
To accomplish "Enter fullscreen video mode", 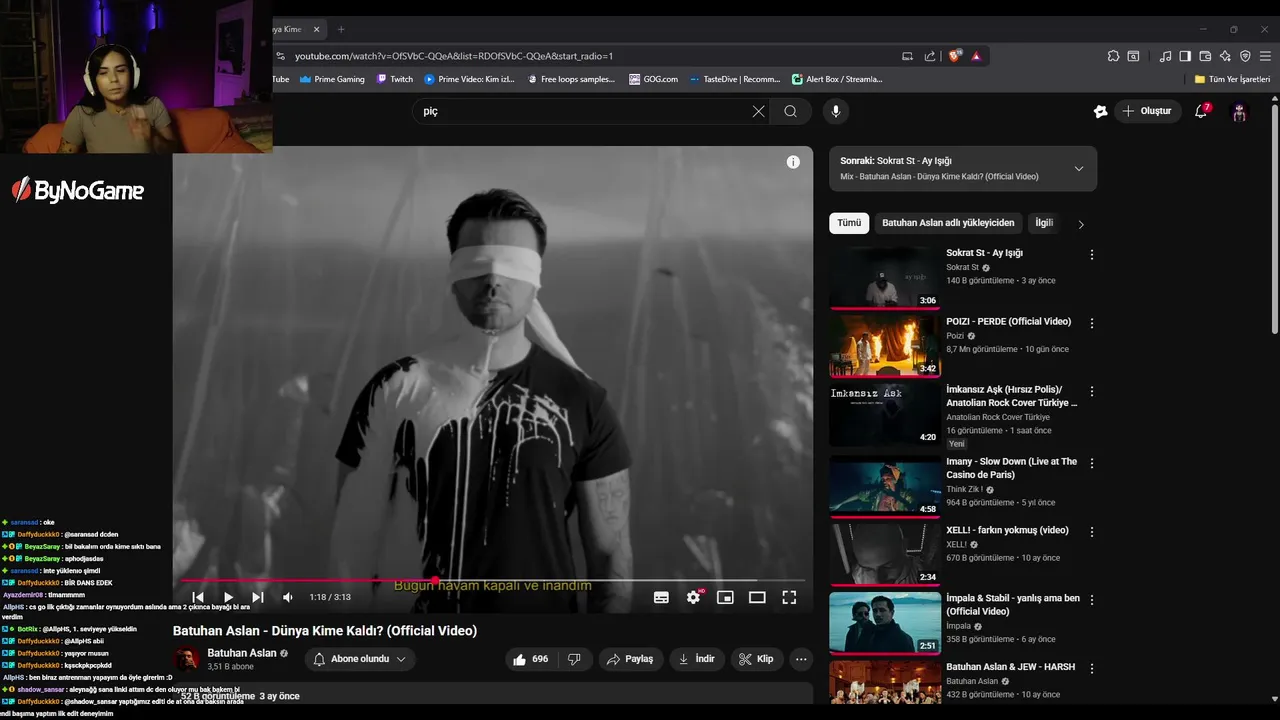I will coord(789,597).
